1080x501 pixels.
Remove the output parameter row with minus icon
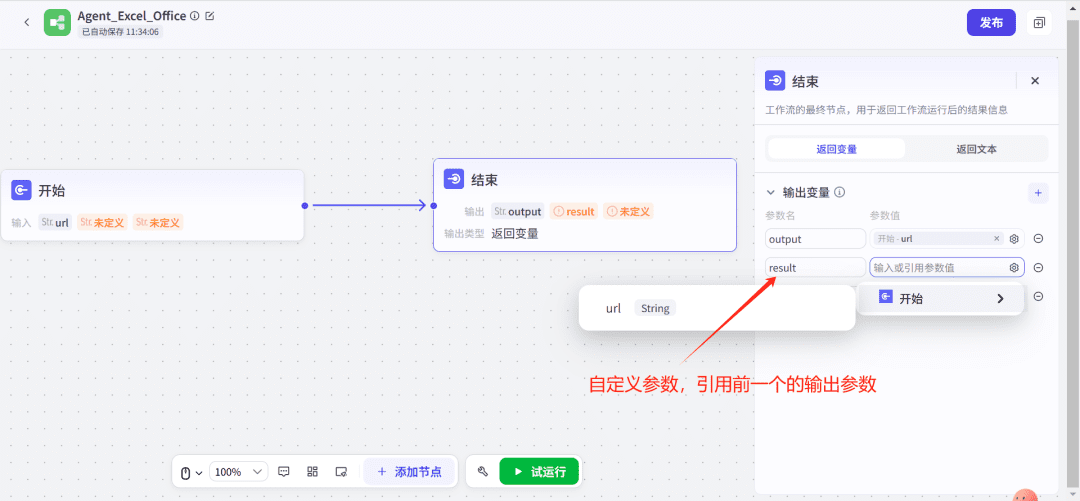click(1038, 239)
